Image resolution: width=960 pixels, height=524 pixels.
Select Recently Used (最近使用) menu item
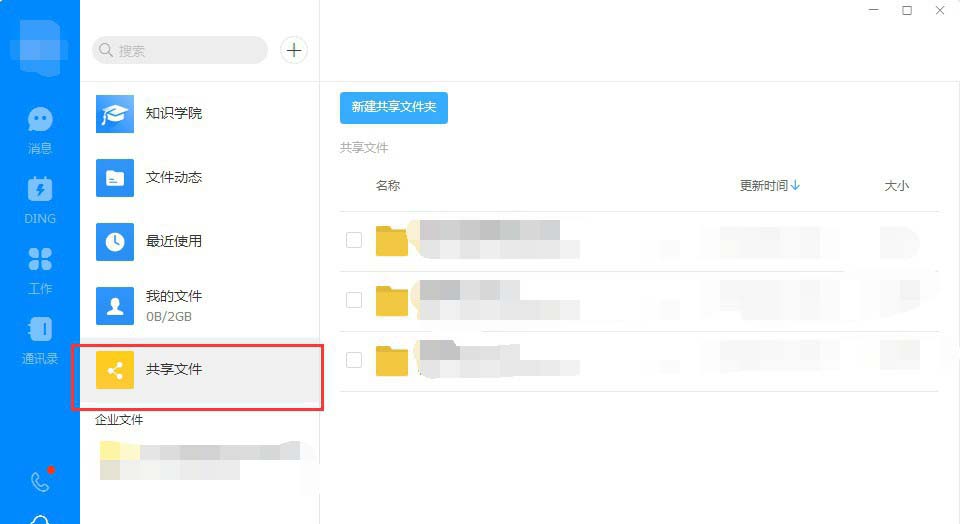(174, 241)
